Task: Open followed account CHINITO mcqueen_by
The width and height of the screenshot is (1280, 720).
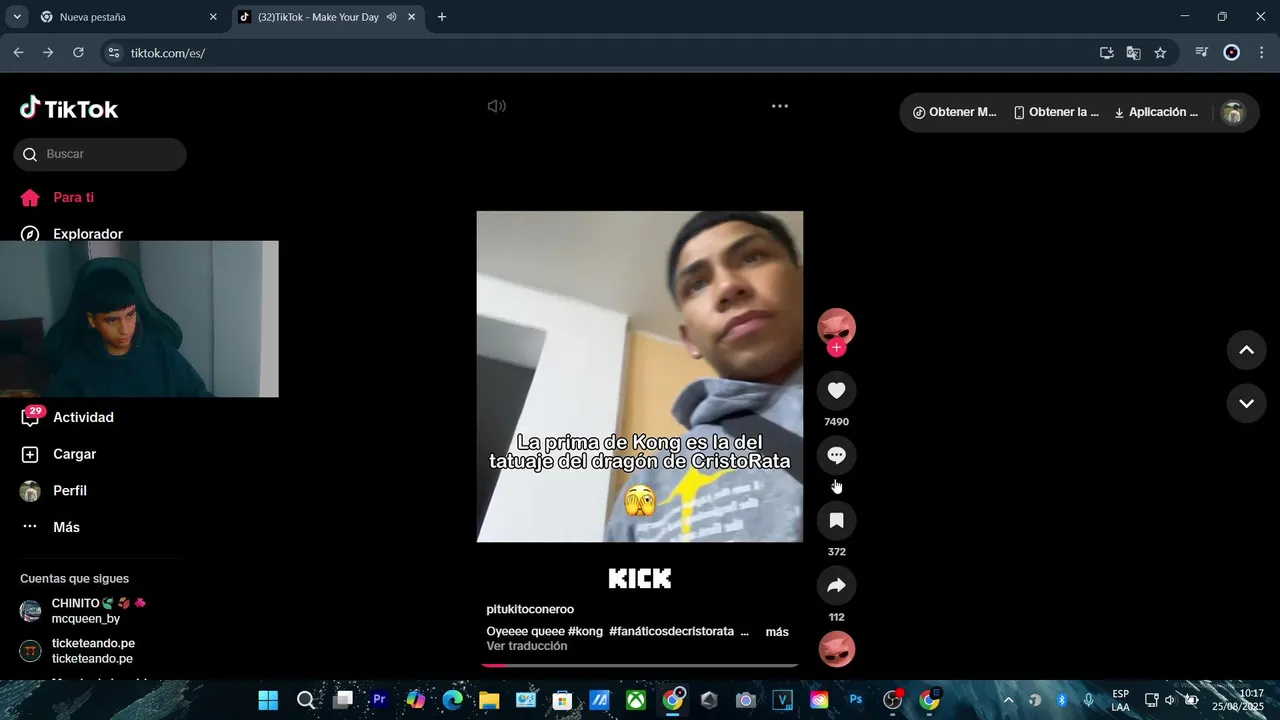Action: pos(85,611)
